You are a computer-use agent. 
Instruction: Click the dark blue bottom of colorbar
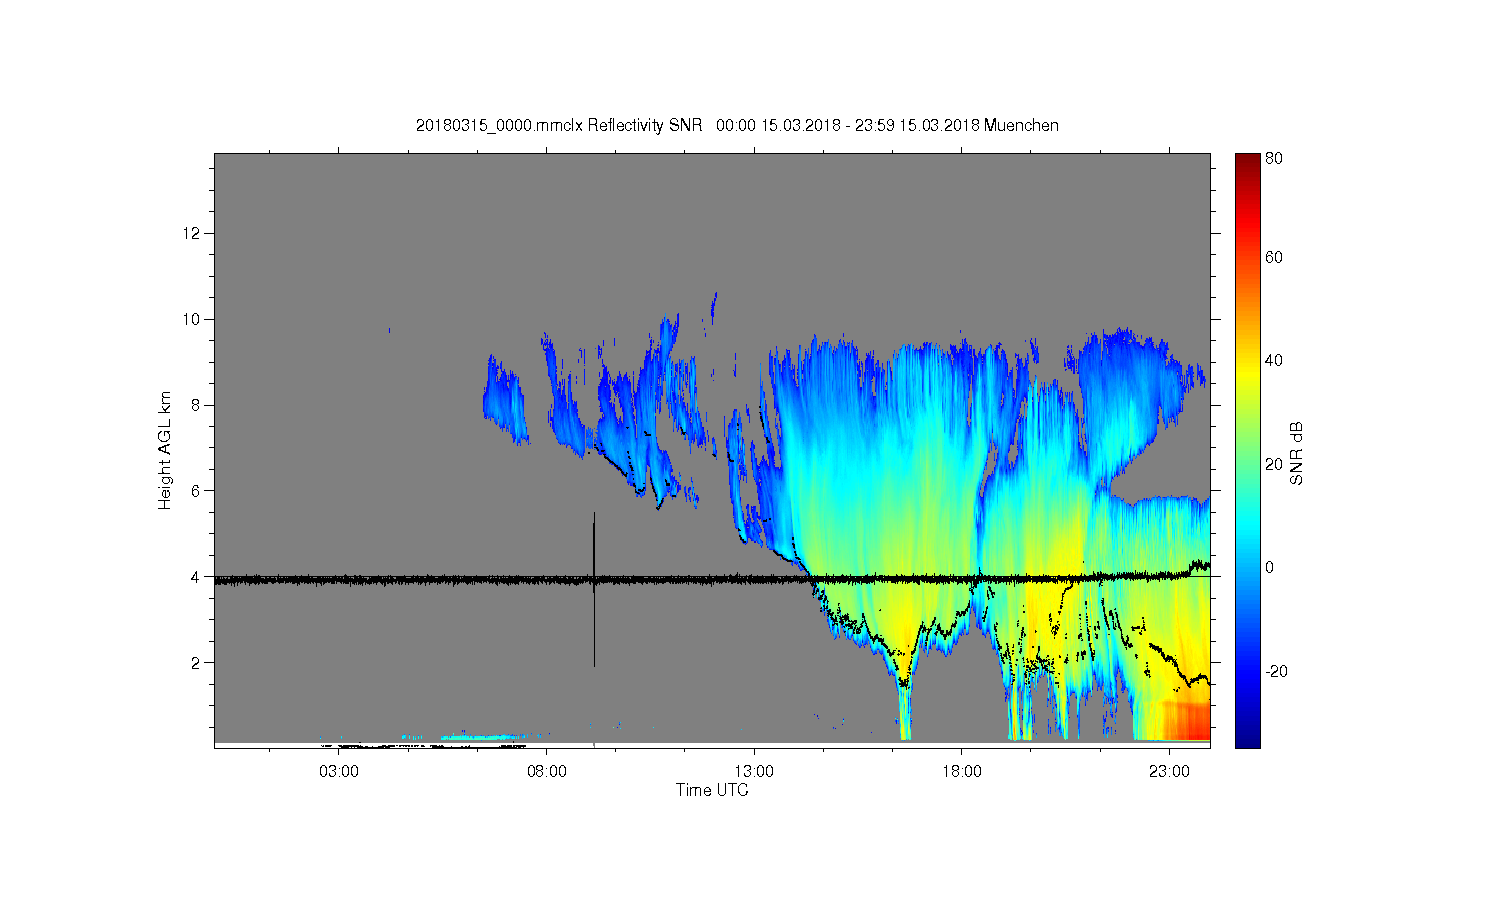pos(1247,738)
